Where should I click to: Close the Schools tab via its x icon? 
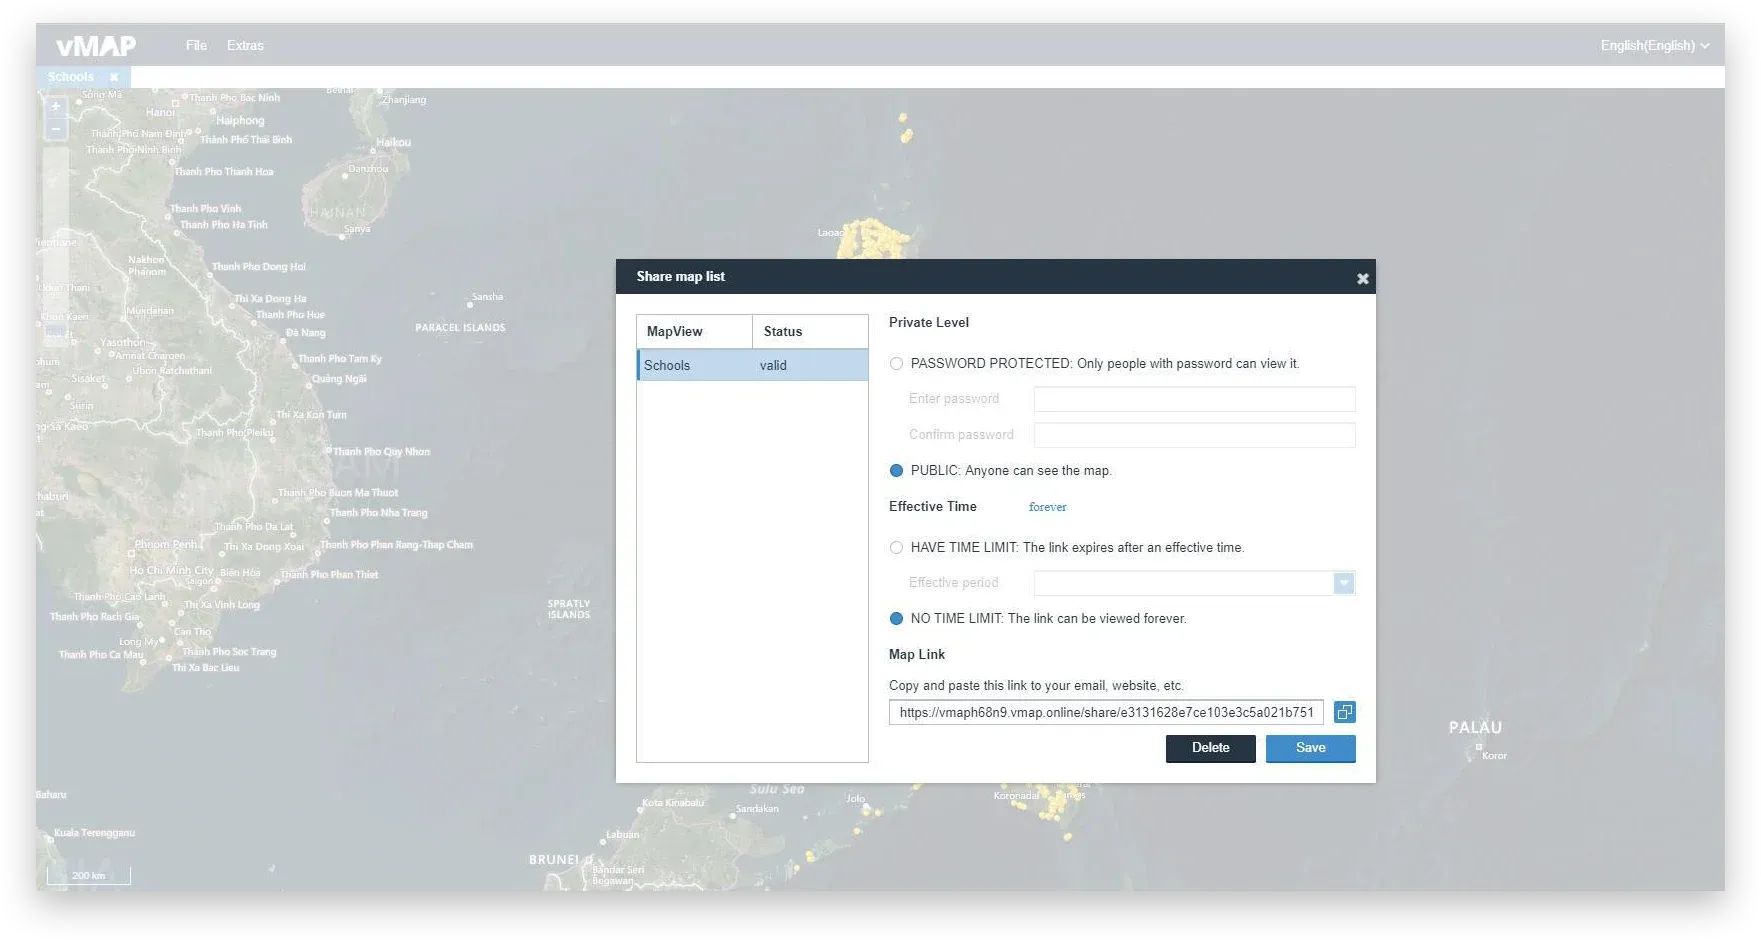pyautogui.click(x=114, y=77)
